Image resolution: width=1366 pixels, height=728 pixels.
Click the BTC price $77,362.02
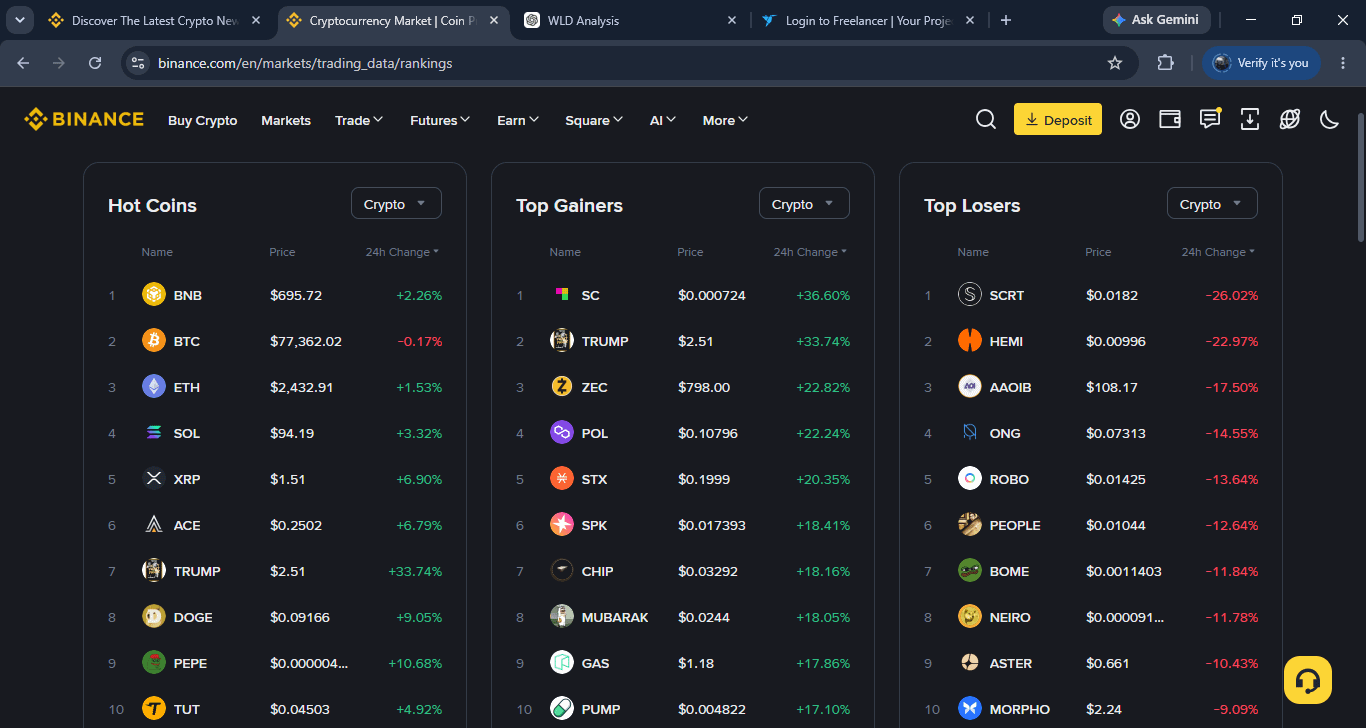pyautogui.click(x=306, y=341)
